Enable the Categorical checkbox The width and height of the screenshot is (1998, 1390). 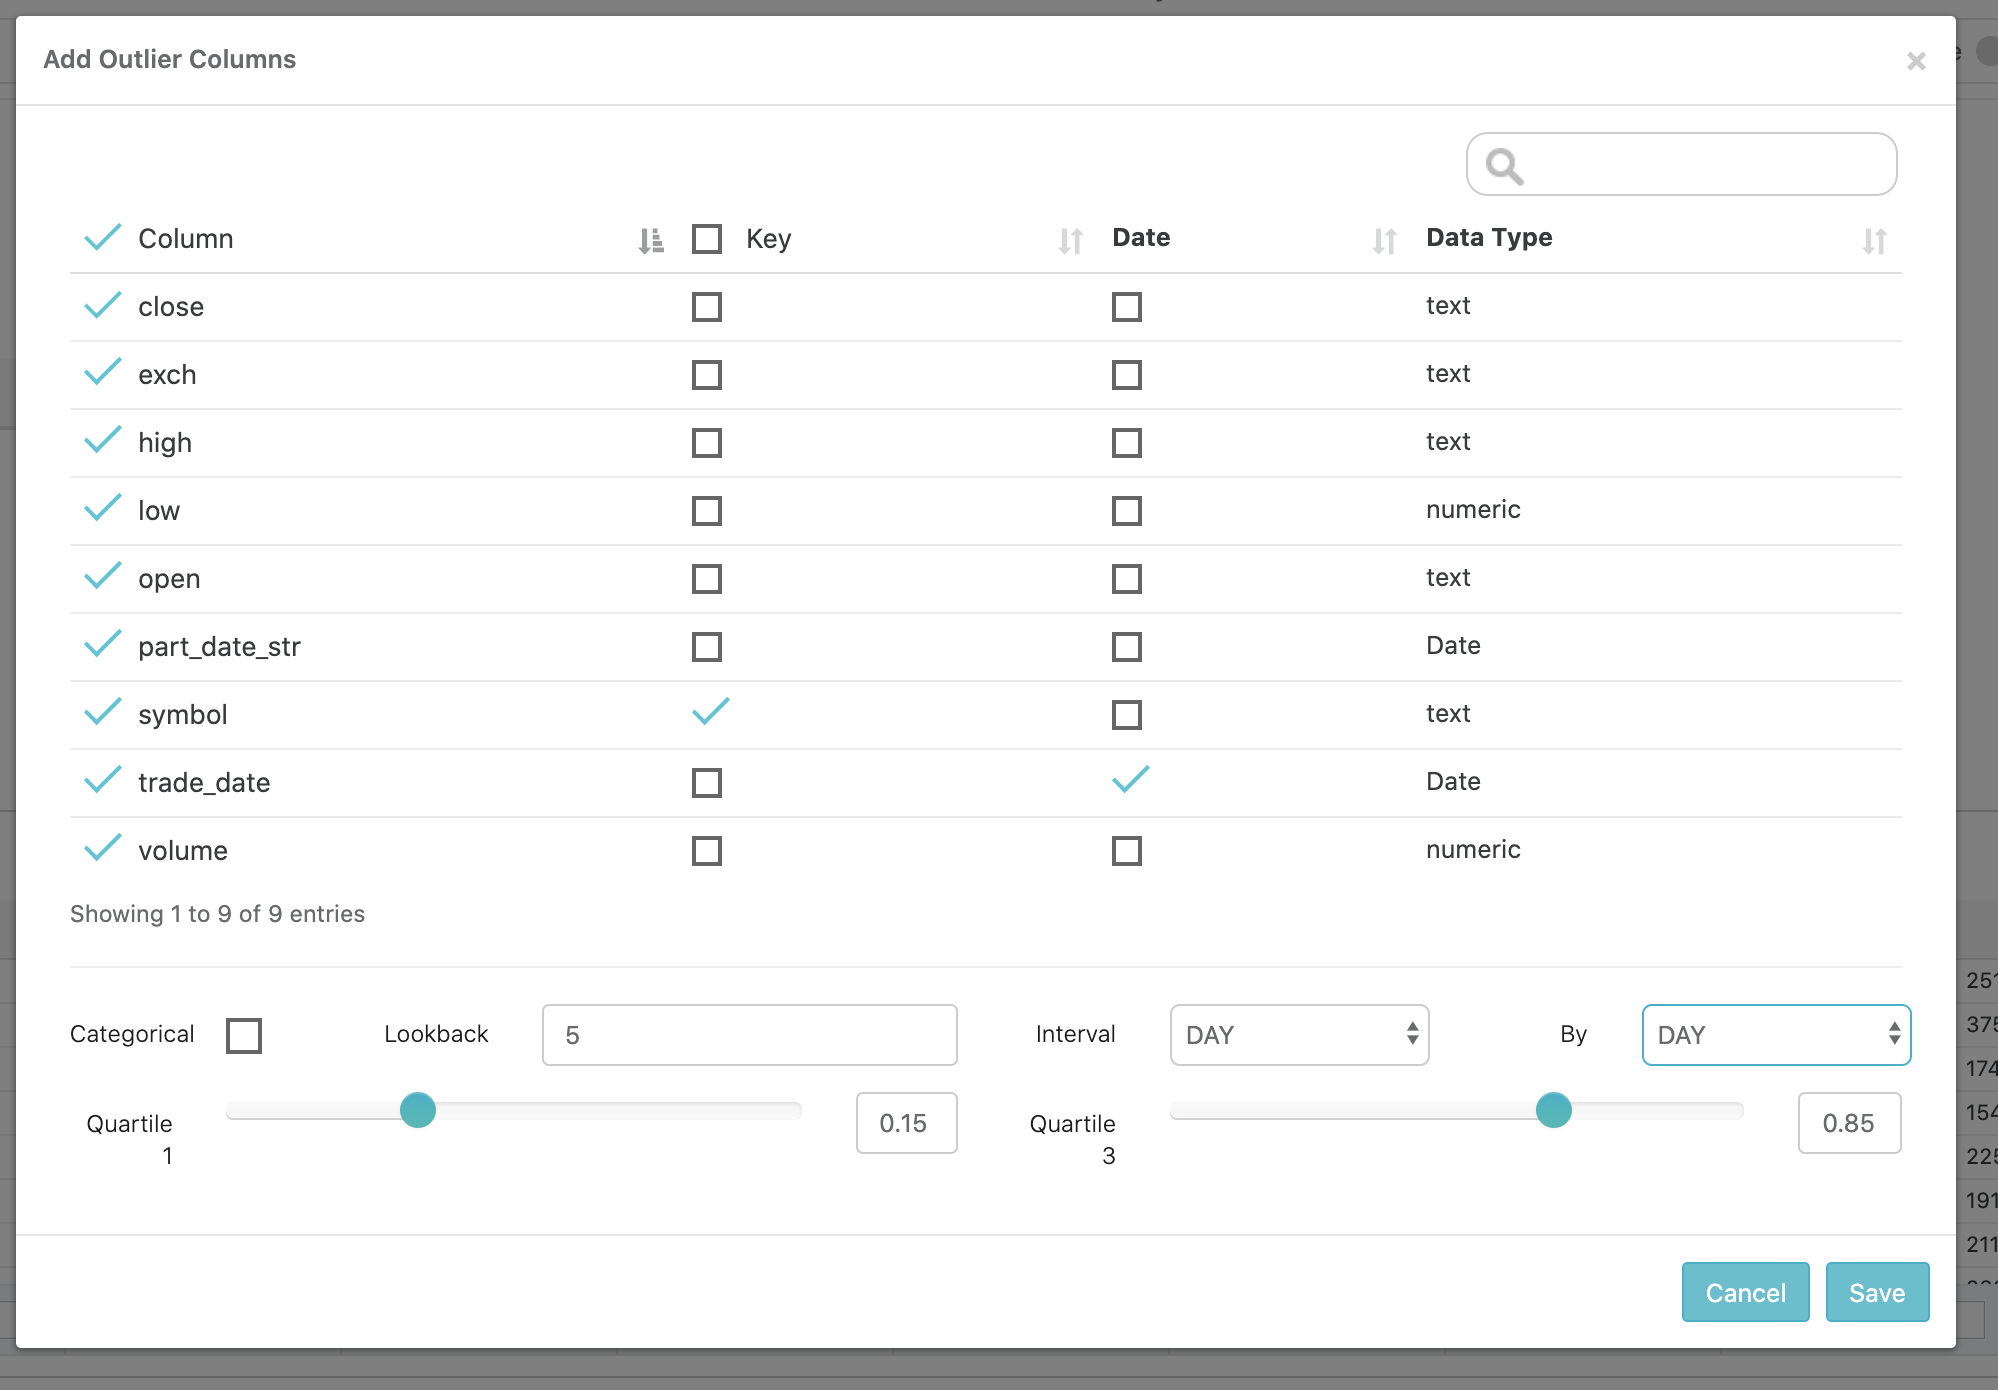click(x=243, y=1035)
